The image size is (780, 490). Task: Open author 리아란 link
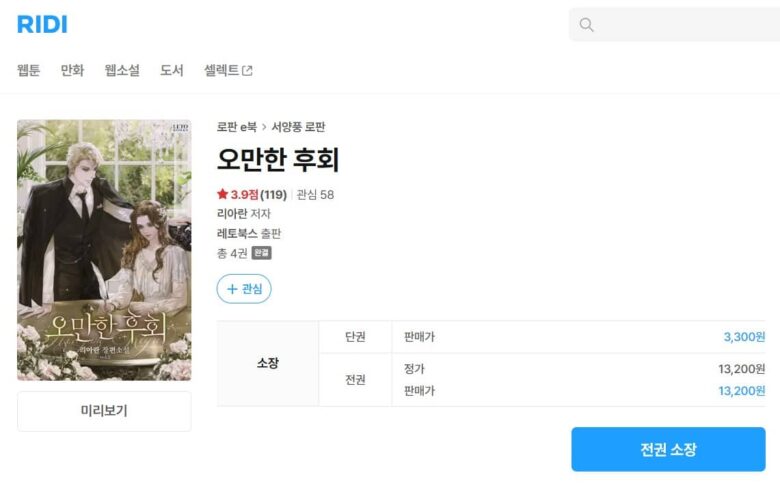click(232, 213)
